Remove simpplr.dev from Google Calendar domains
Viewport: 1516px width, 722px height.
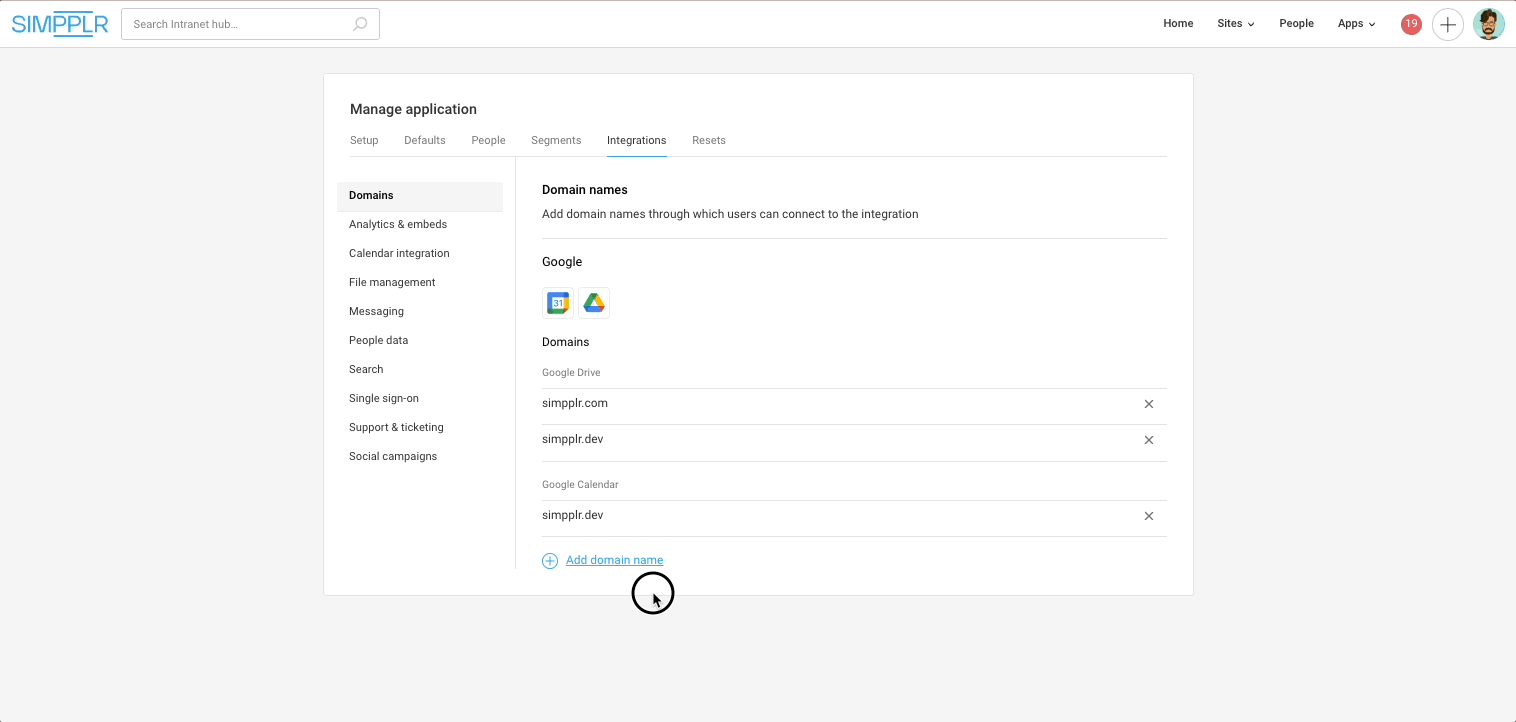pyautogui.click(x=1148, y=516)
